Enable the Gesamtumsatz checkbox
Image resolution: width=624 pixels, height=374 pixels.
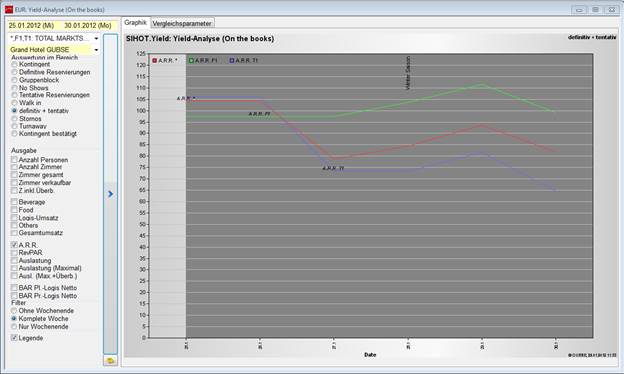pyautogui.click(x=14, y=233)
